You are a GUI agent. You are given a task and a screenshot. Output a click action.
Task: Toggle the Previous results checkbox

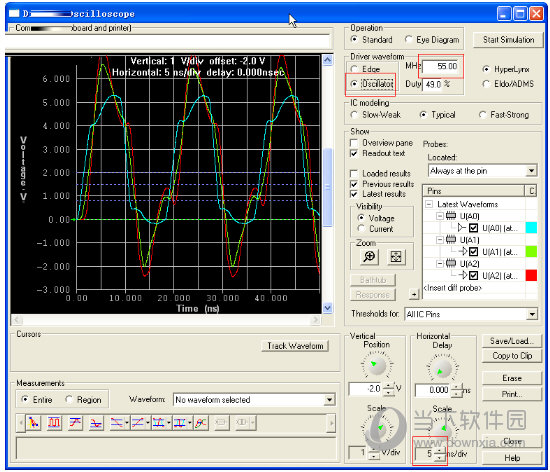point(354,184)
